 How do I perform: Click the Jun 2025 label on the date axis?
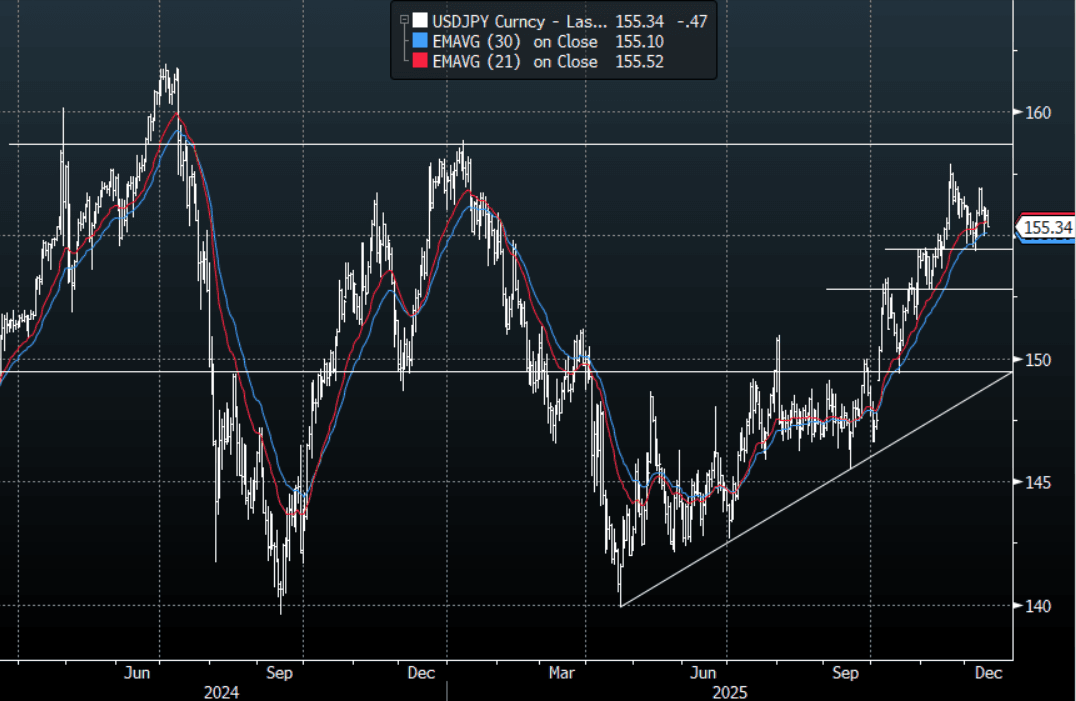click(703, 673)
